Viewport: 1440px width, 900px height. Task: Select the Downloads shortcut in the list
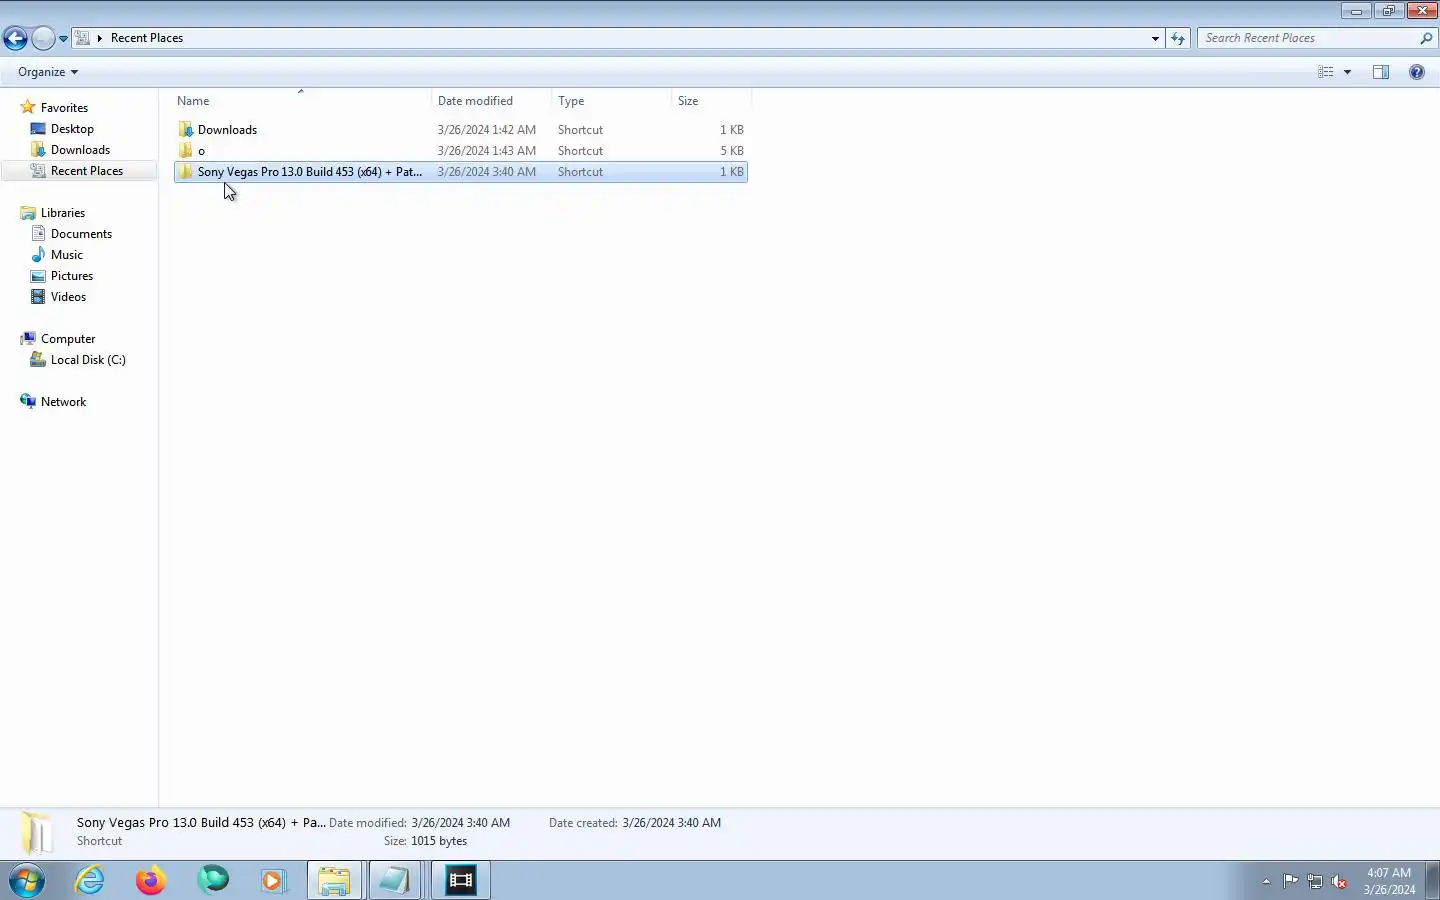pos(461,130)
